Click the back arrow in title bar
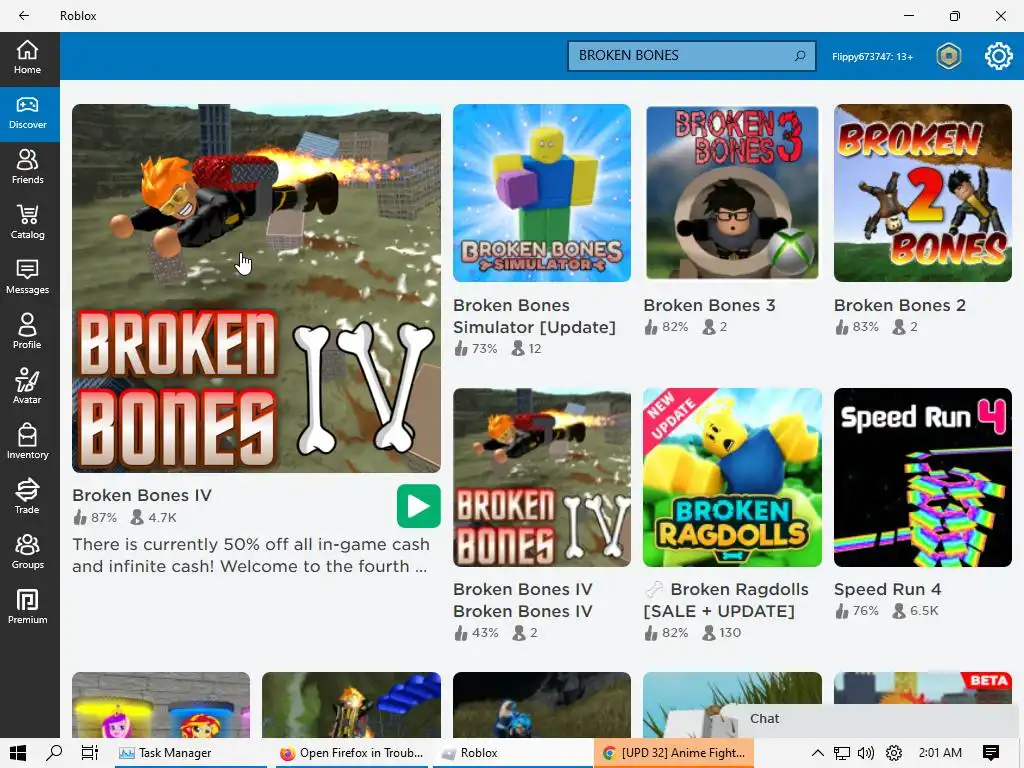1024x768 pixels. pyautogui.click(x=24, y=16)
